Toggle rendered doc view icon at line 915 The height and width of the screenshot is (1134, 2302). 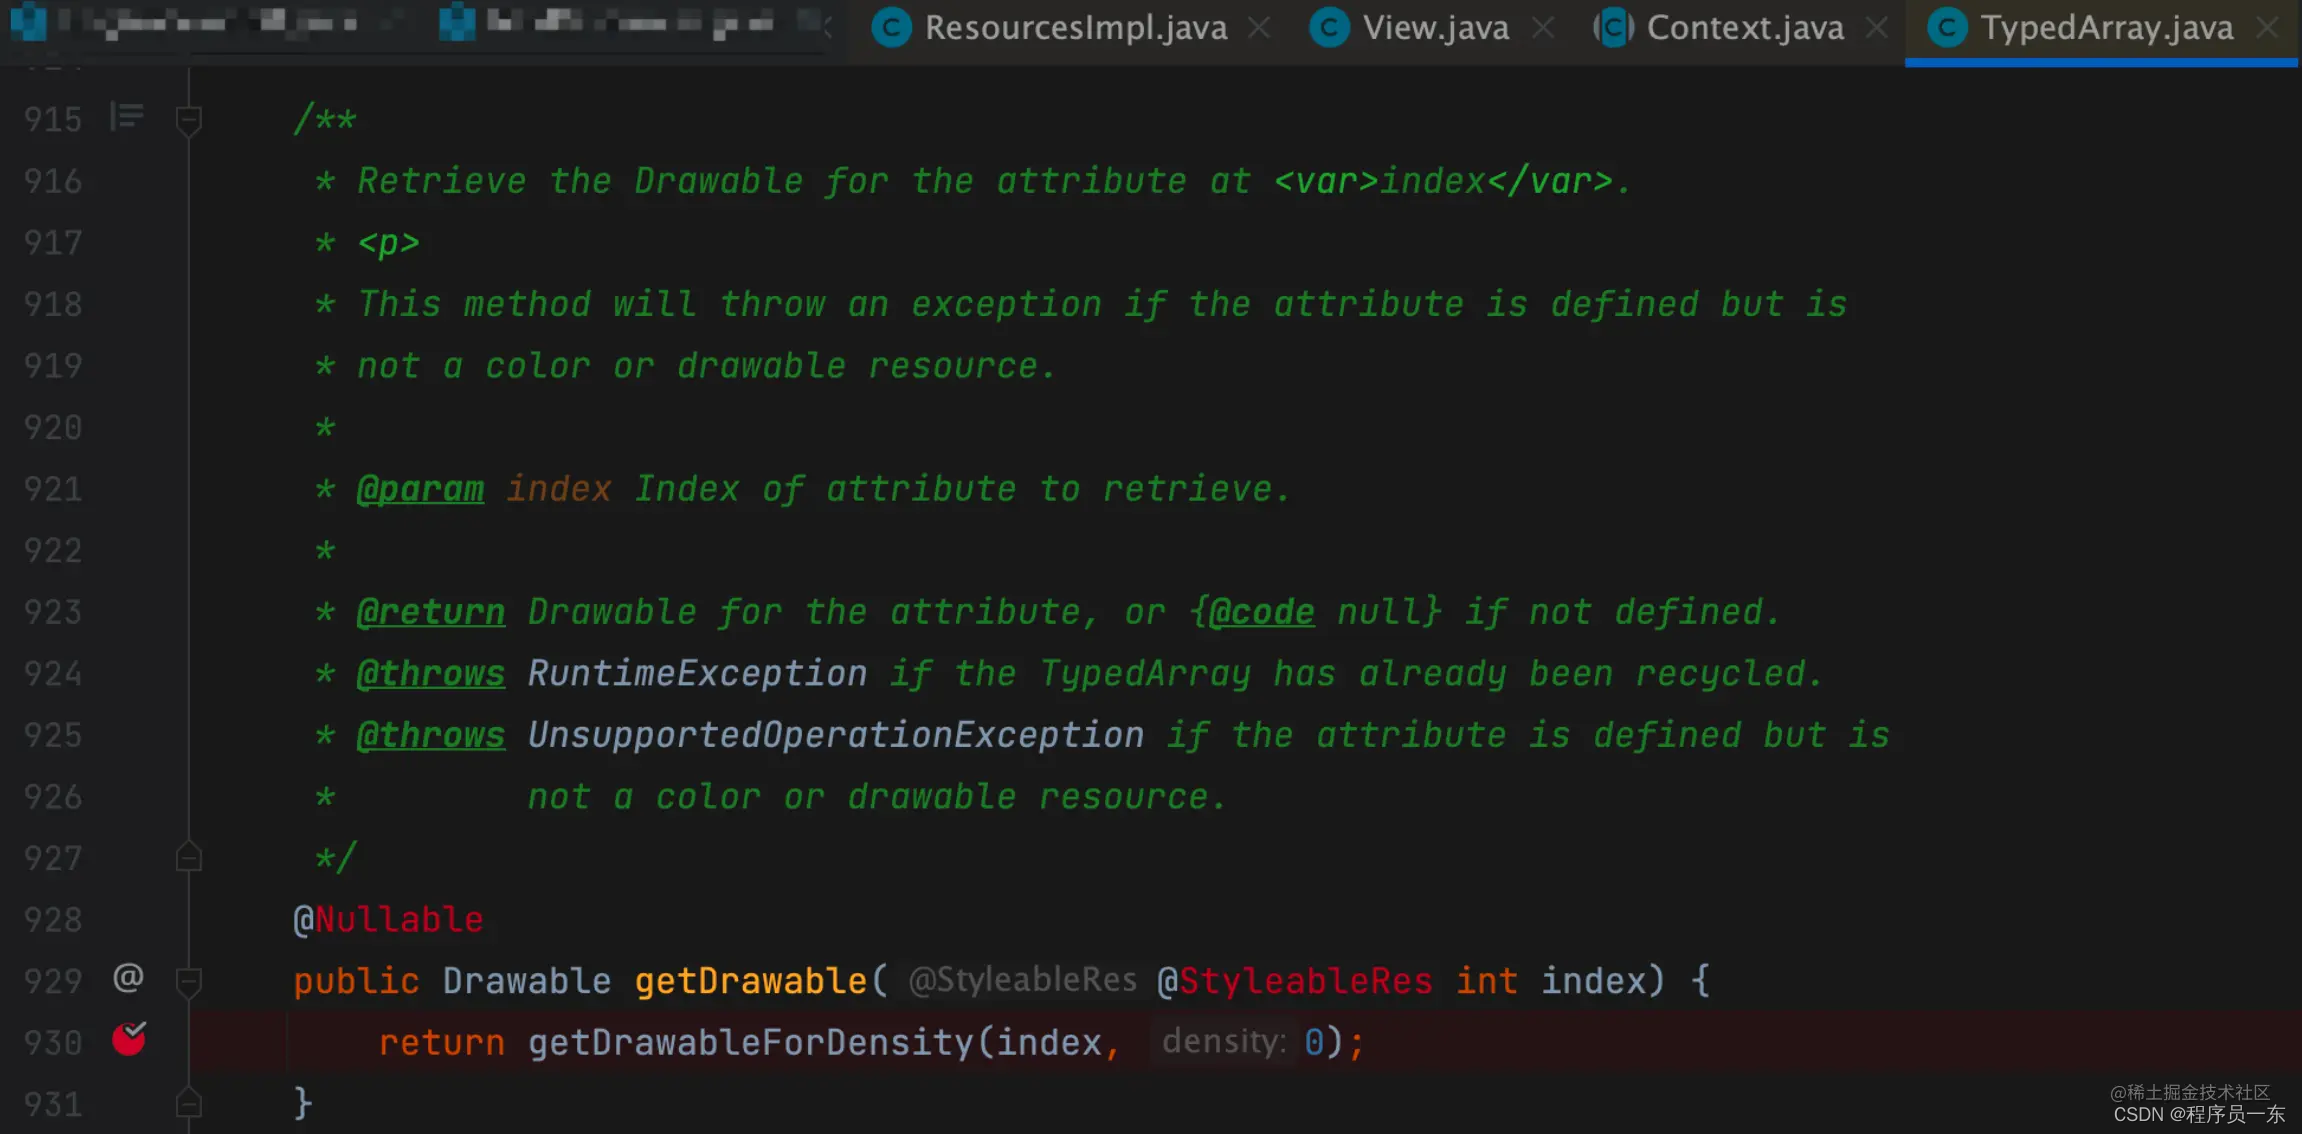pyautogui.click(x=127, y=117)
